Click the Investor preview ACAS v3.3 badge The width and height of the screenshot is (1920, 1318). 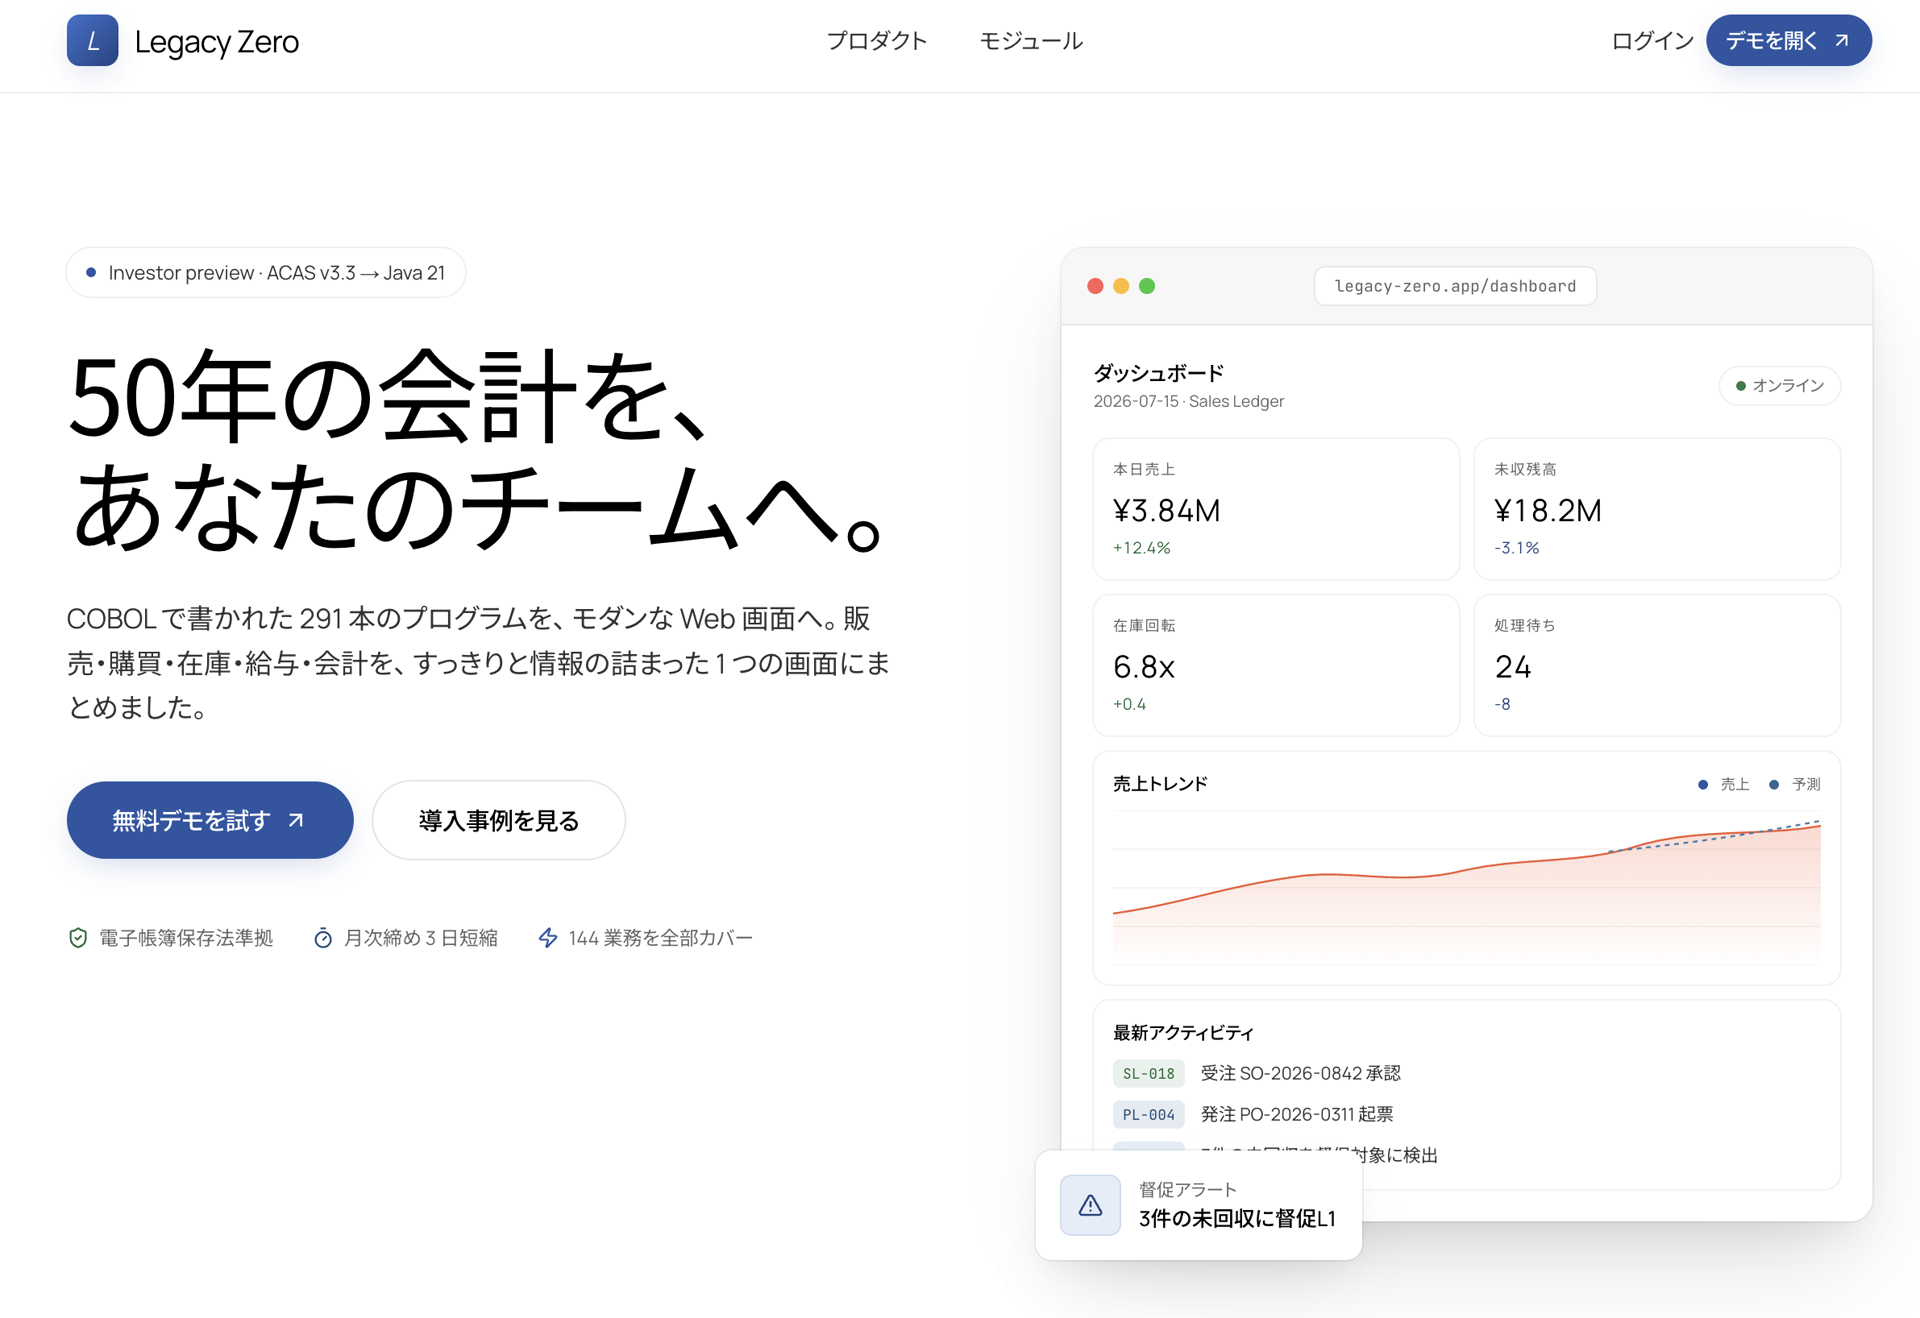[x=266, y=273]
